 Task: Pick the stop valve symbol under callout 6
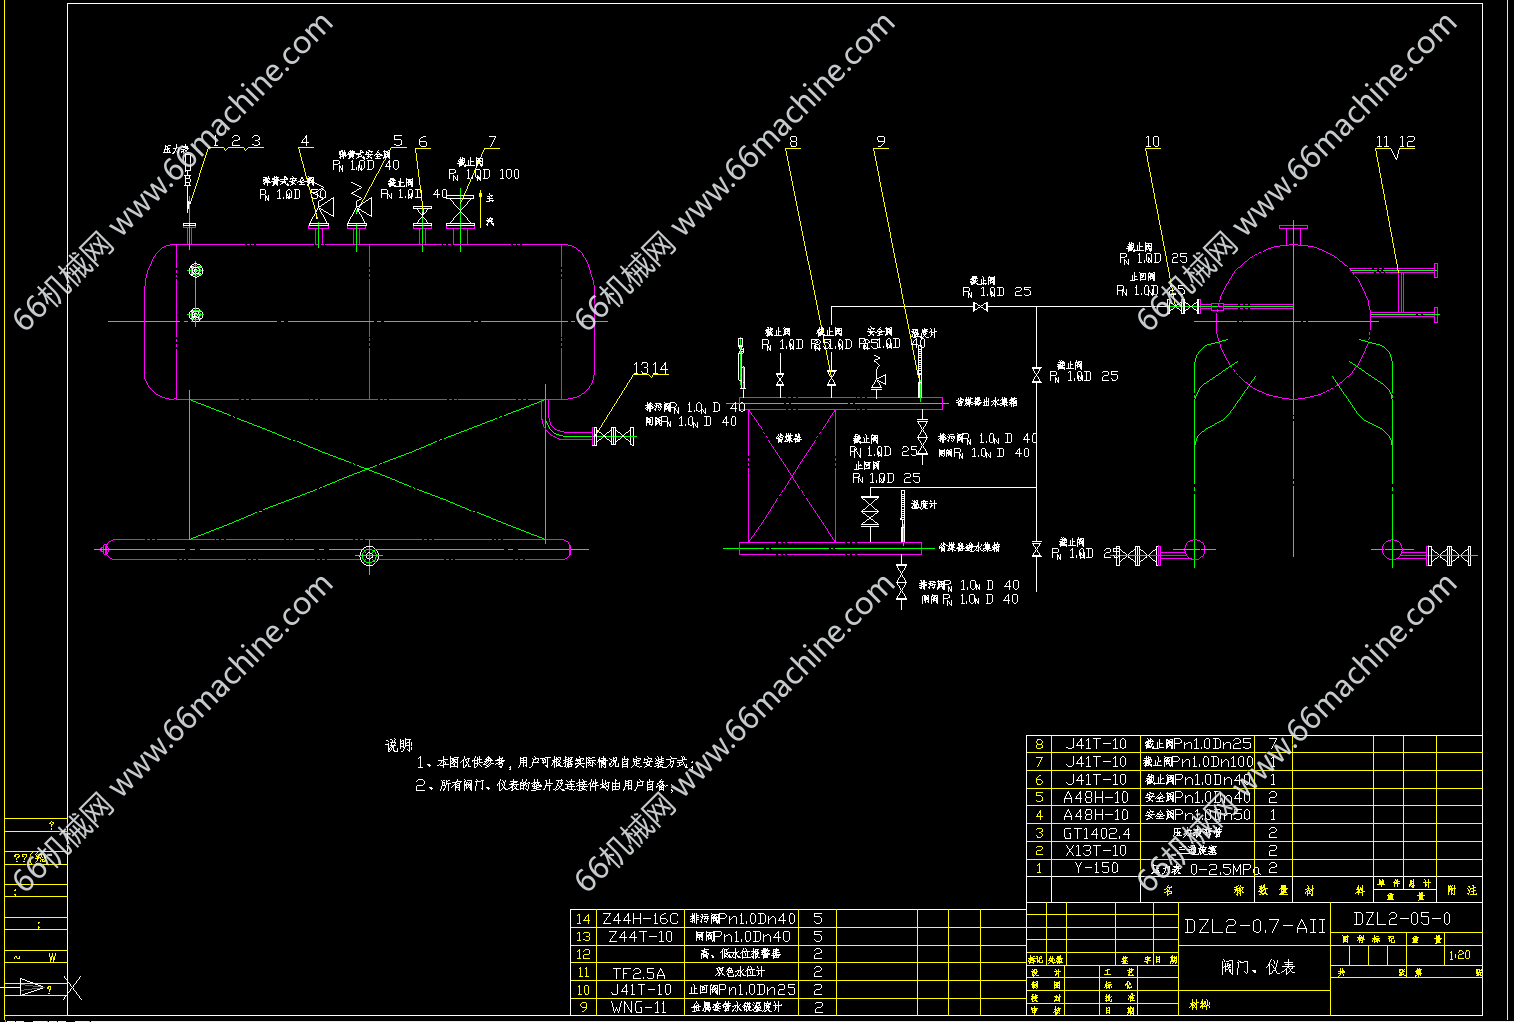click(x=422, y=215)
